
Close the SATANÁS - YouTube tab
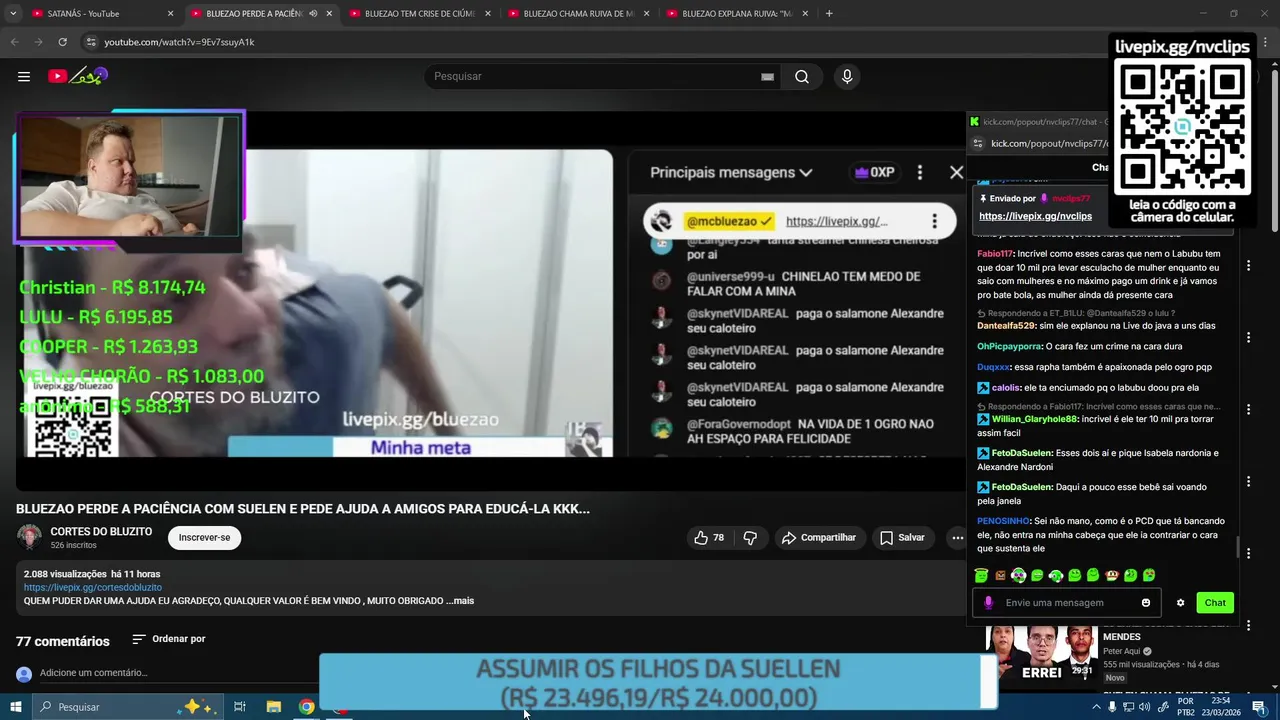(170, 13)
